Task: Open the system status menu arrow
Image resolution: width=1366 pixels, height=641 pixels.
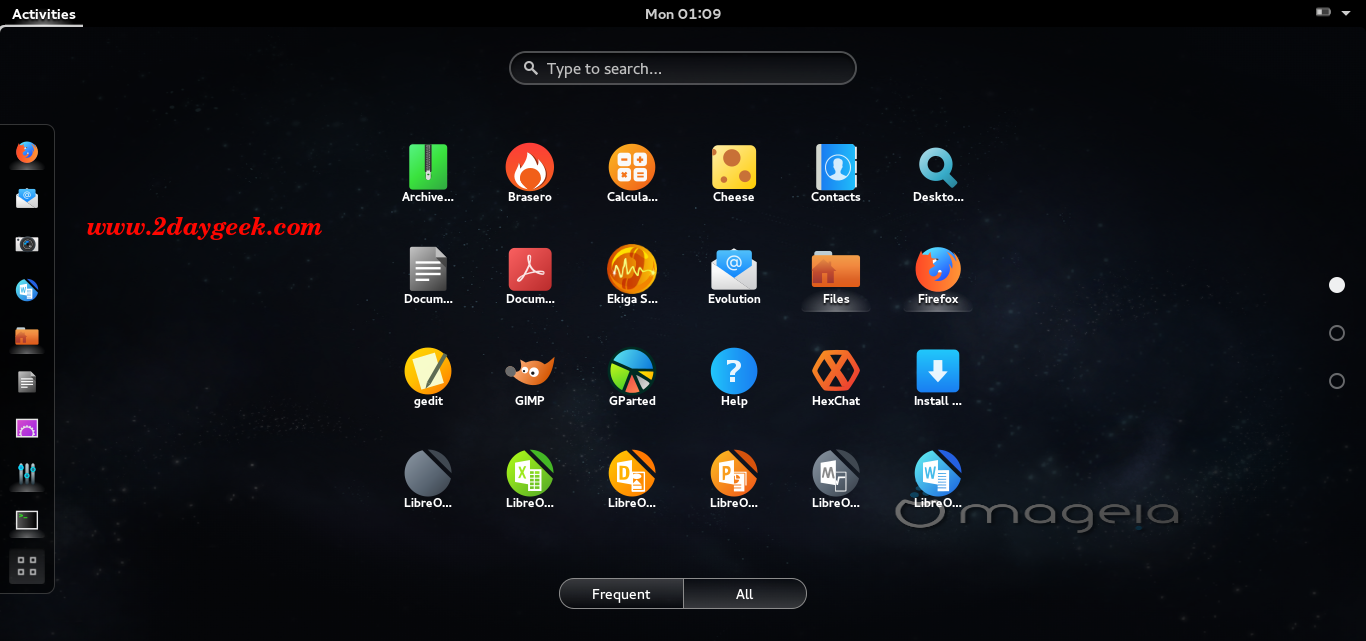Action: [1345, 13]
